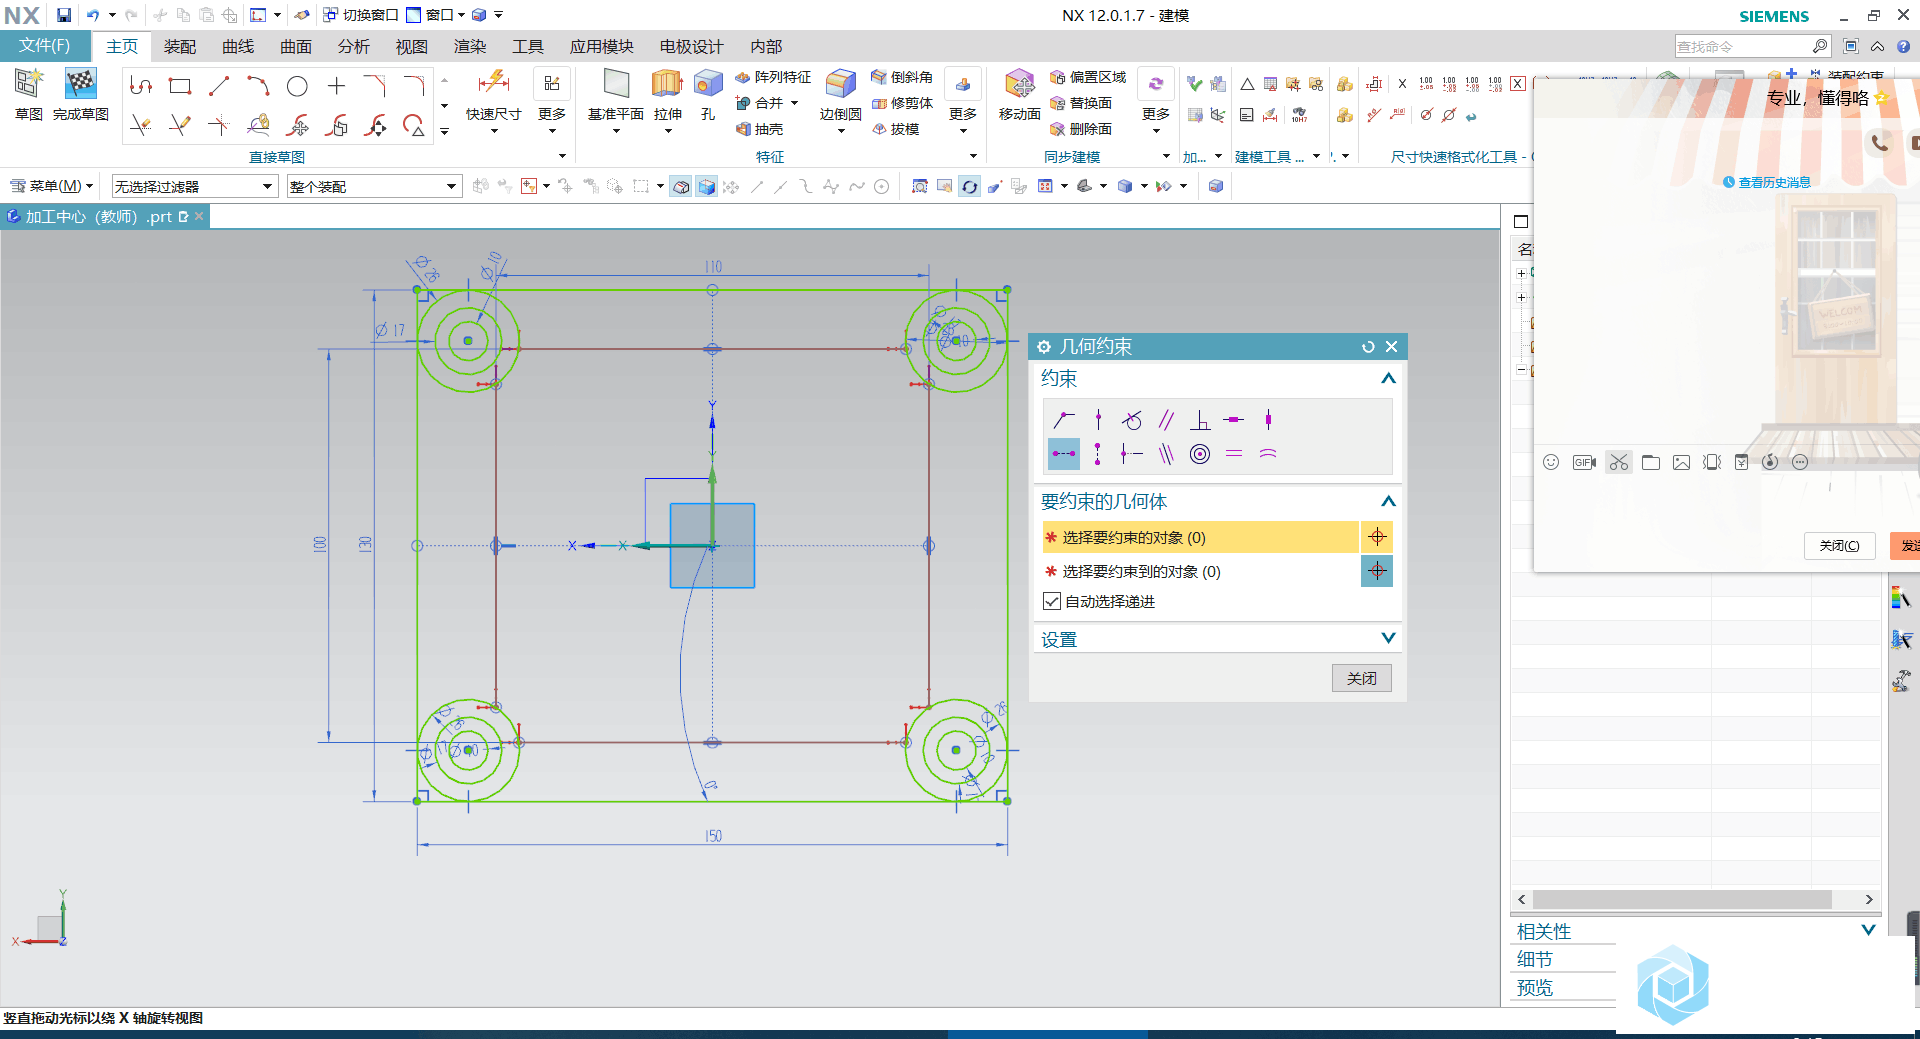Select the Horizontal constraint icon
This screenshot has height=1039, width=1920.
pos(1234,420)
